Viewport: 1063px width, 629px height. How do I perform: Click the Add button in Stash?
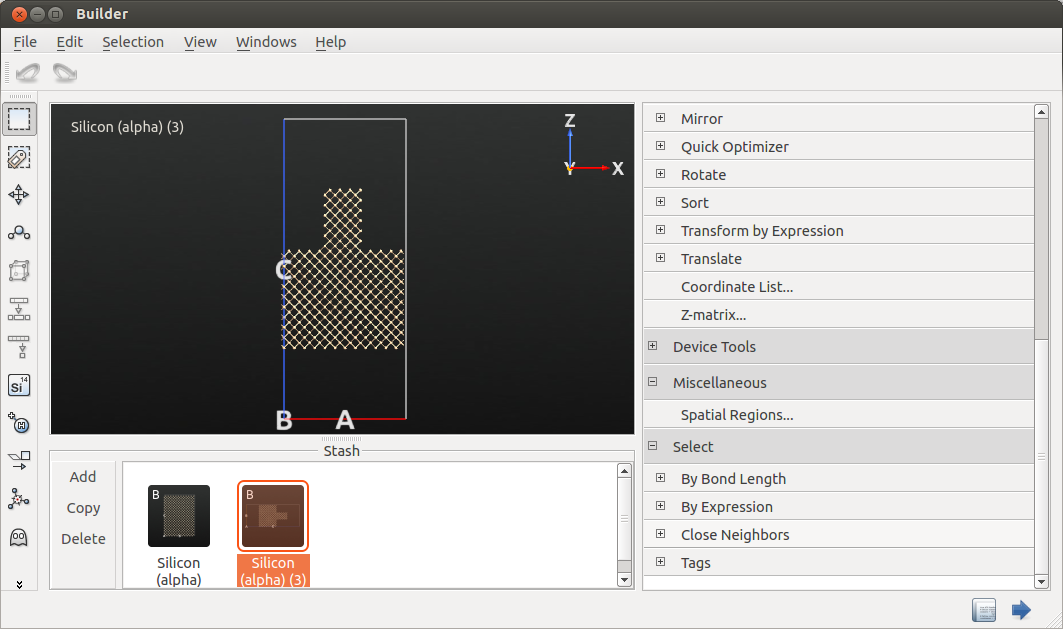pos(83,477)
